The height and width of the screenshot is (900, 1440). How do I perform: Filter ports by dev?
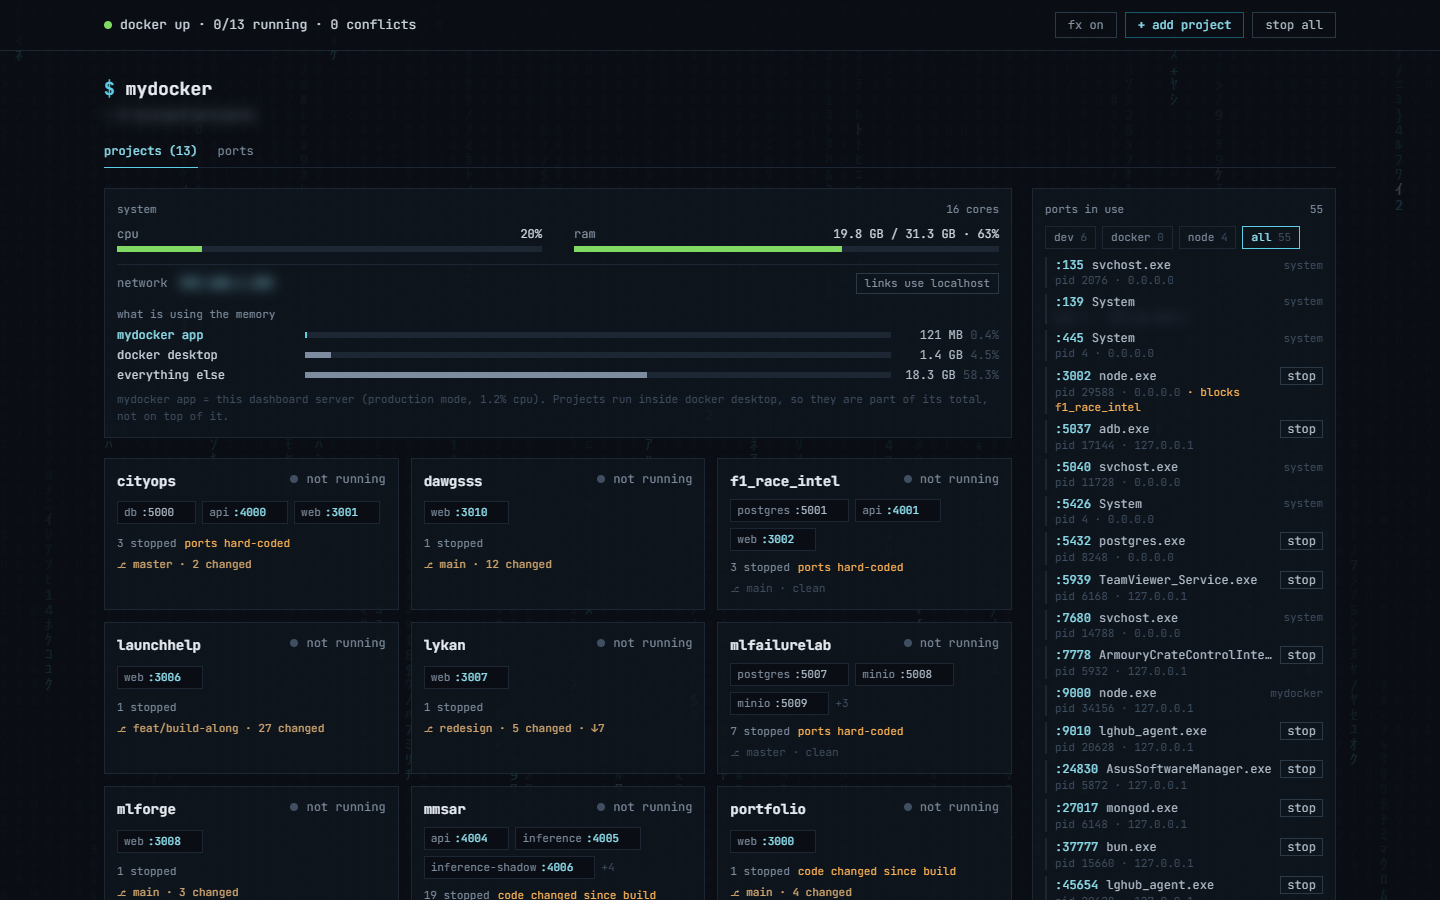(1070, 237)
